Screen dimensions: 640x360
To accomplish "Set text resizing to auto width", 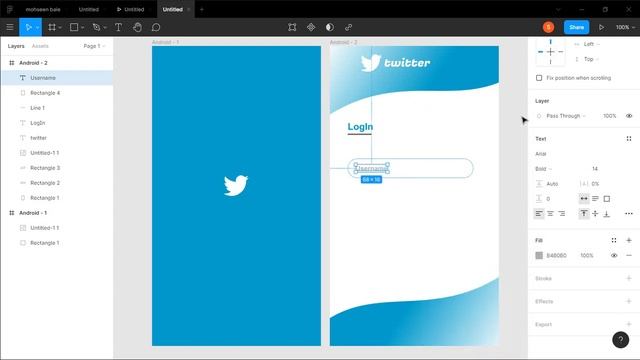I will (x=584, y=198).
